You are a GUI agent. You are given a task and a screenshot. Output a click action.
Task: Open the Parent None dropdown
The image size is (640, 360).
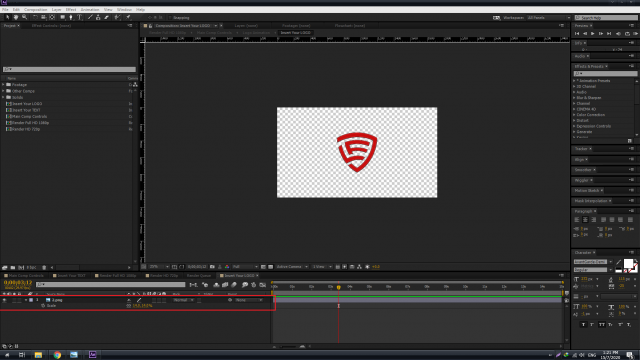(x=249, y=300)
